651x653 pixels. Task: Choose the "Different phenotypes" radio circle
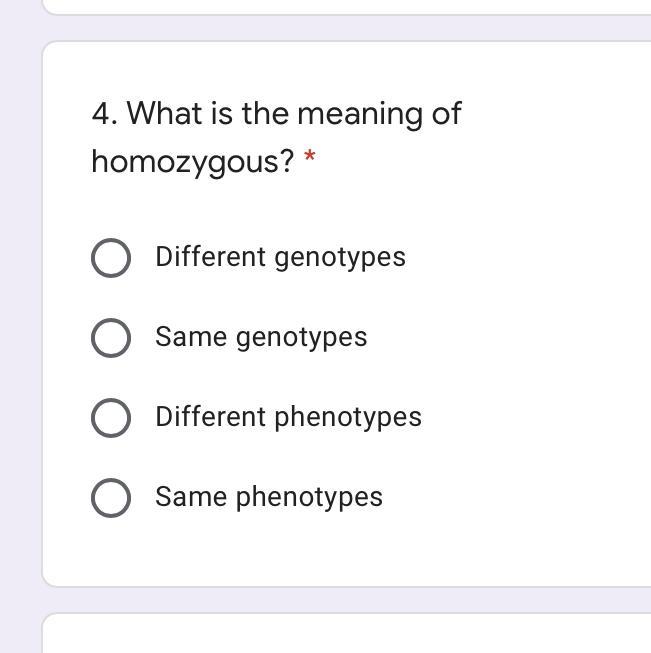coord(110,418)
